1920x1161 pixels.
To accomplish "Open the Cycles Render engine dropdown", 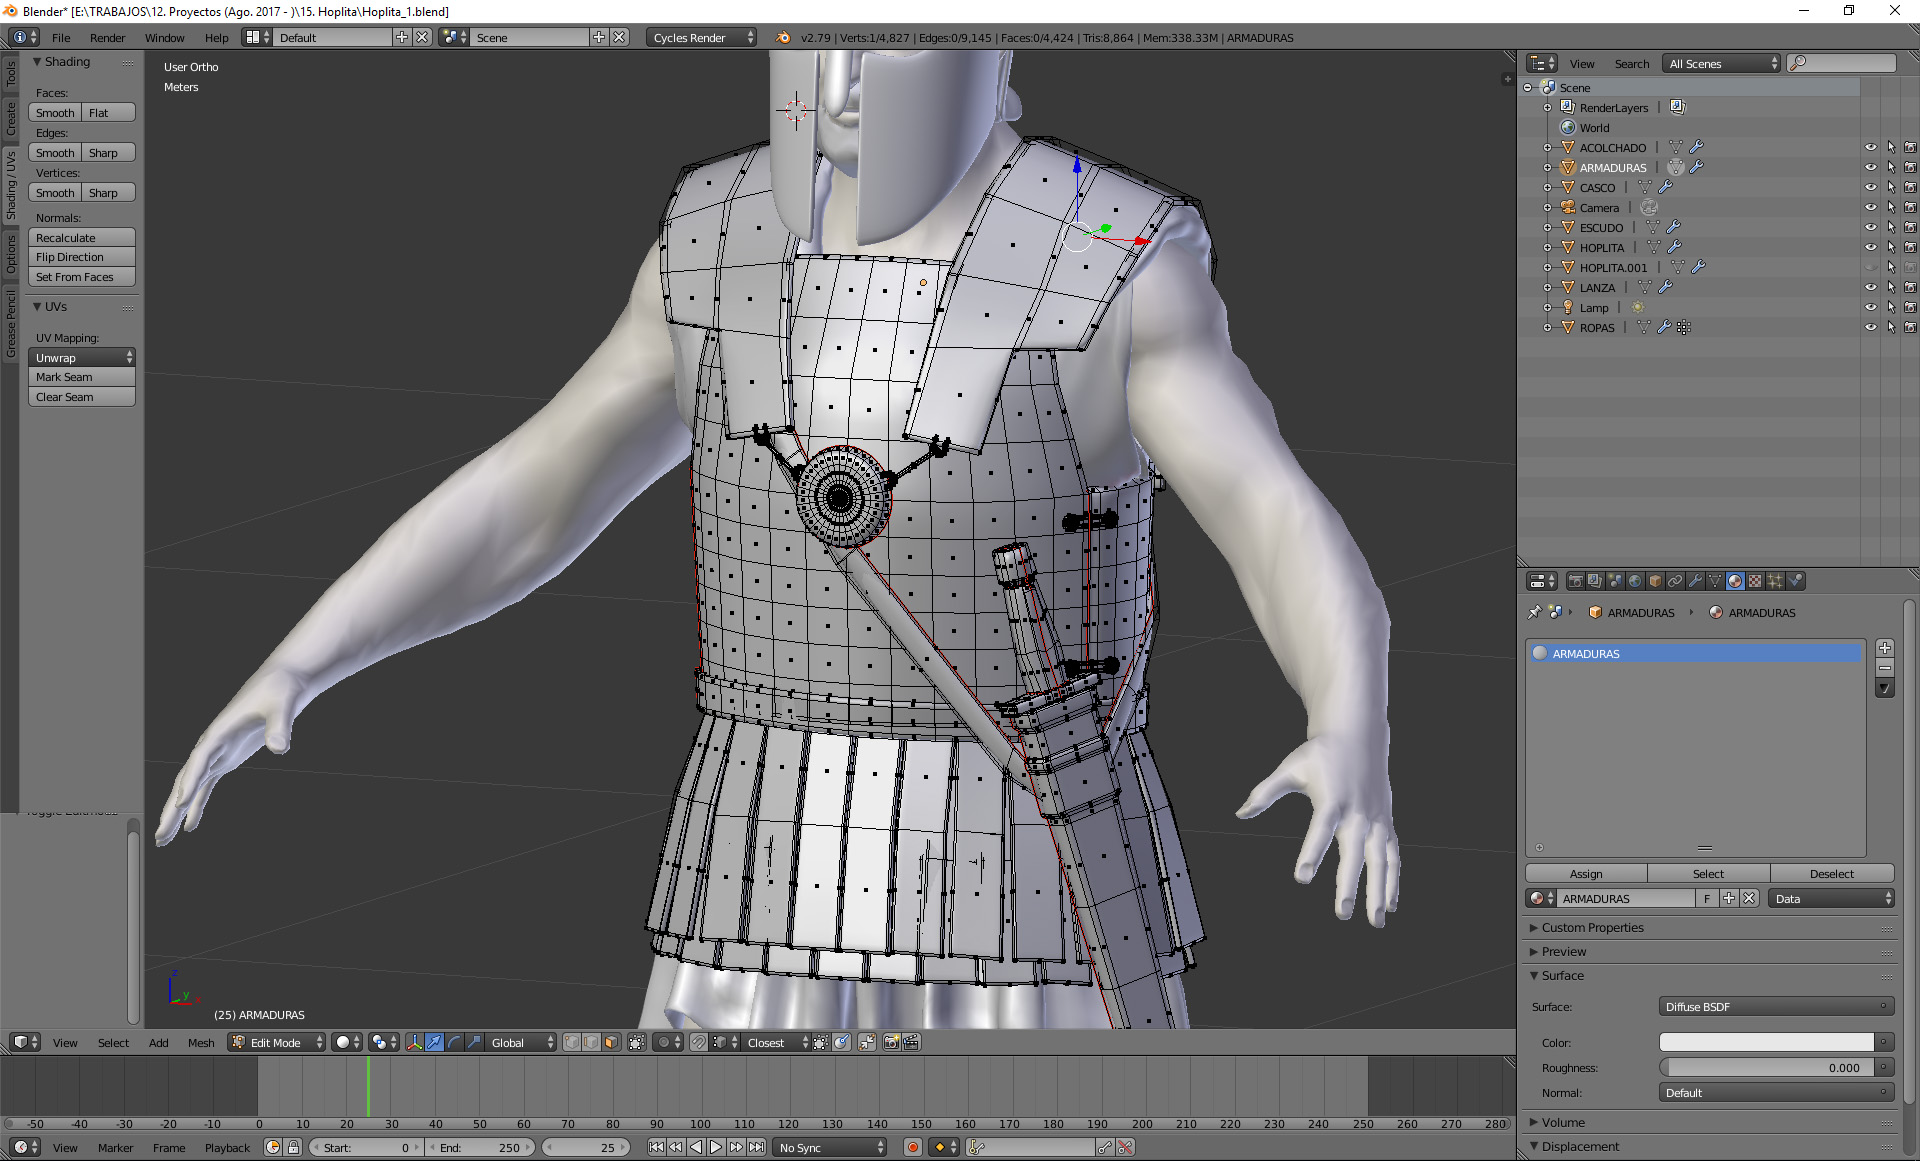I will pos(701,37).
